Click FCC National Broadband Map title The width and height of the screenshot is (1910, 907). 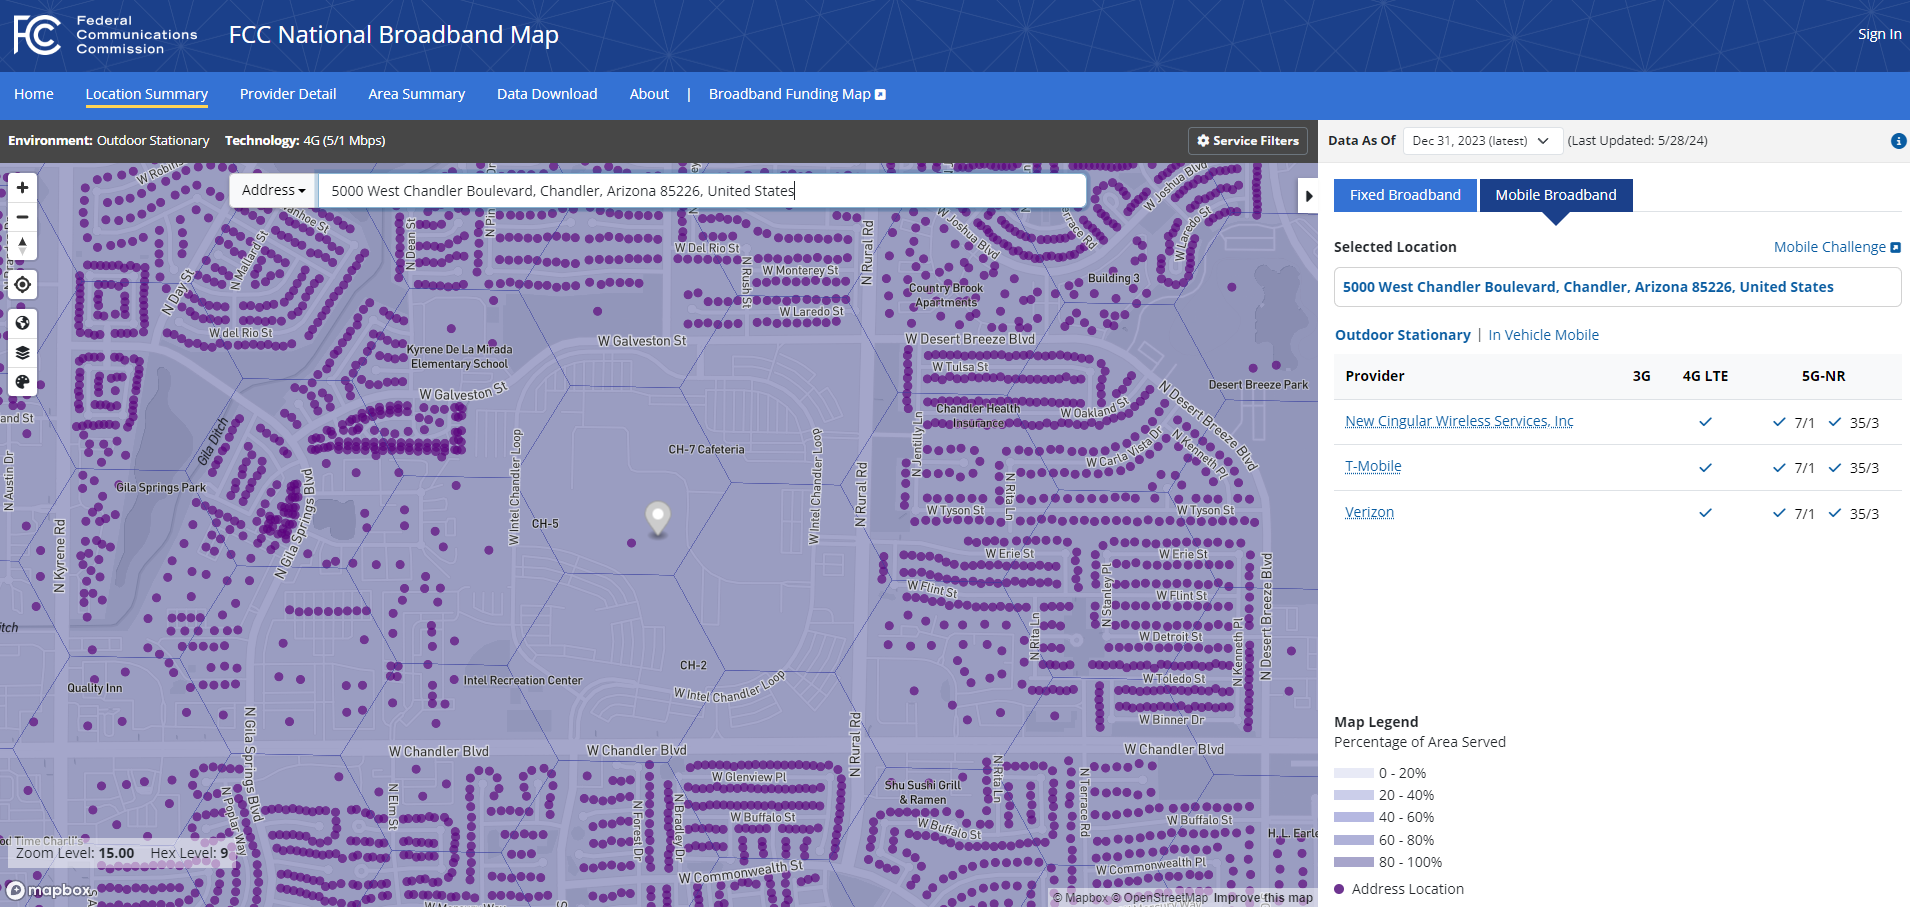(x=393, y=35)
